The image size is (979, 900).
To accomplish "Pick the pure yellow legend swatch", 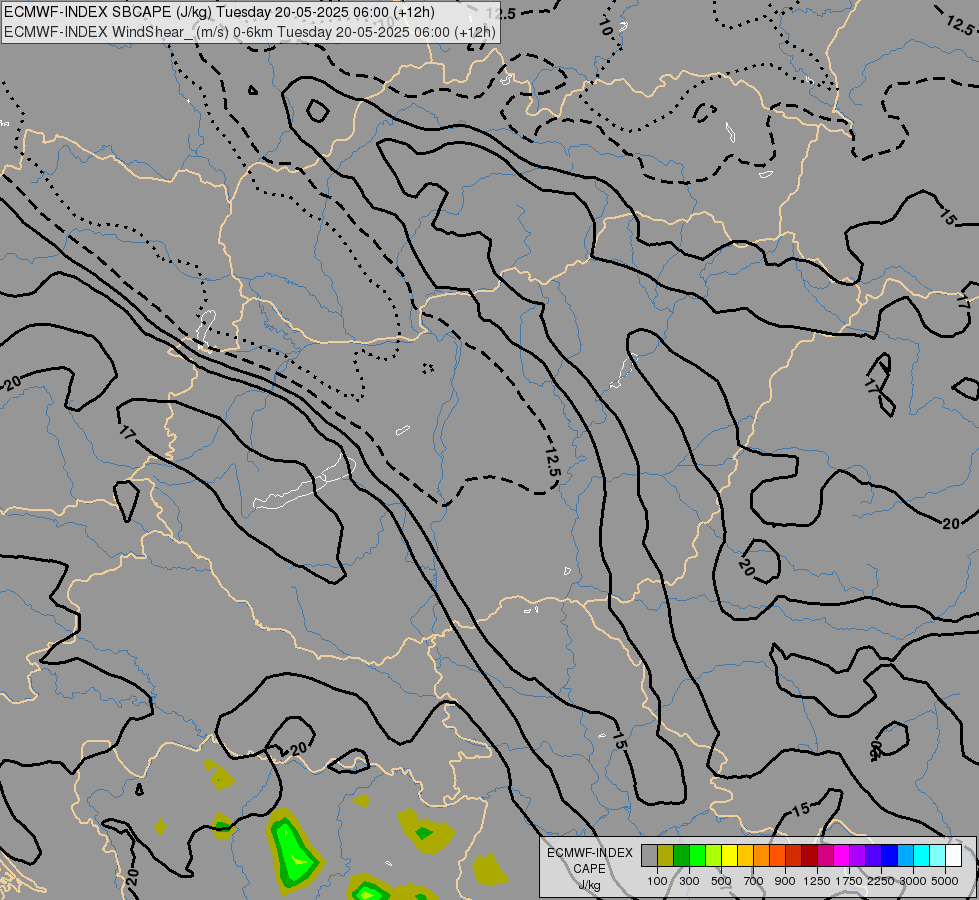I will coord(729,856).
